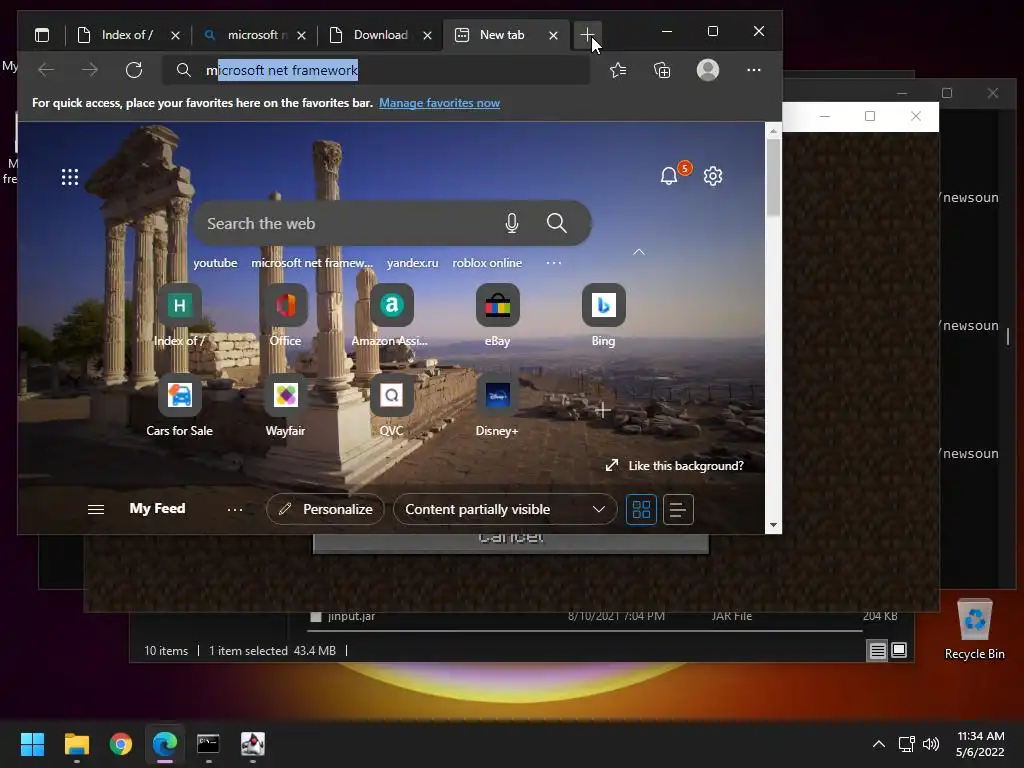Viewport: 1024px width, 768px height.
Task: Switch File Explorer to large icons view
Action: pyautogui.click(x=899, y=650)
